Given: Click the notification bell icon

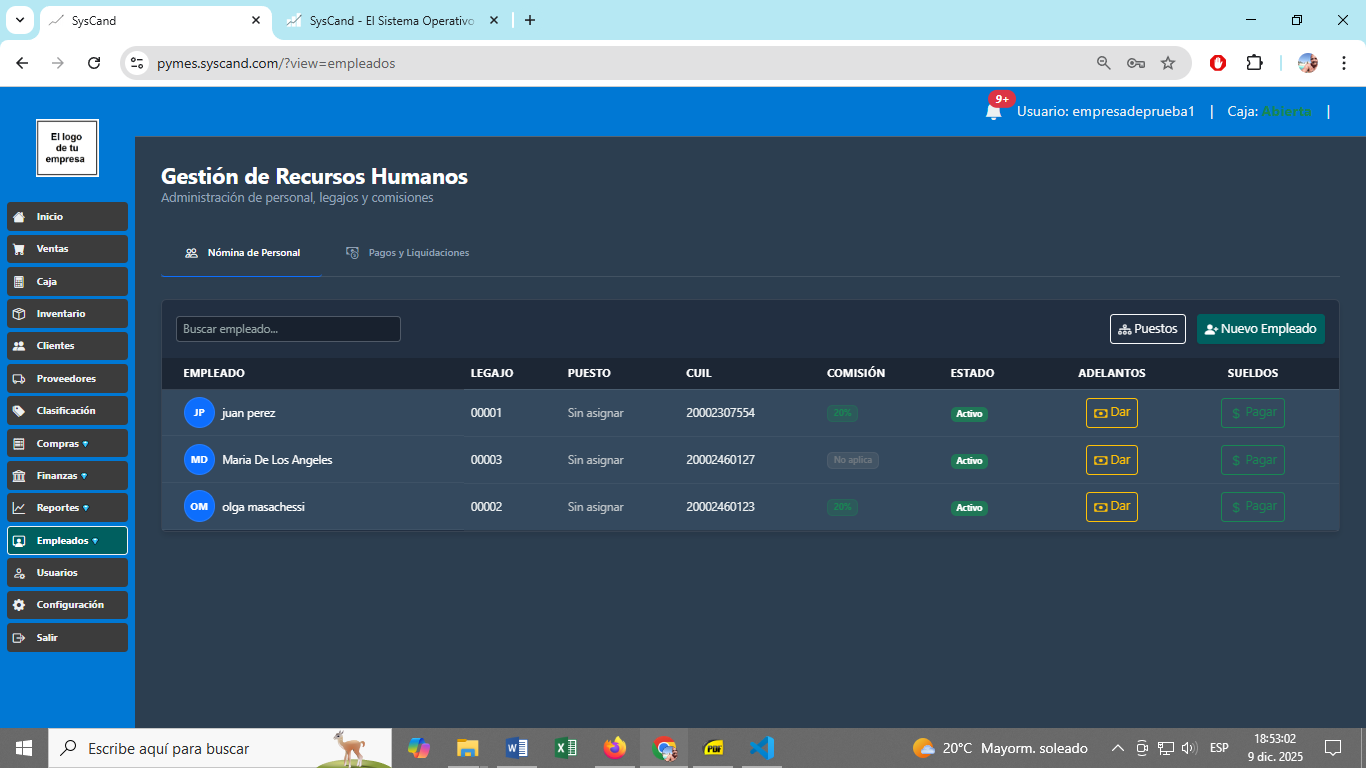Looking at the screenshot, I should pyautogui.click(x=993, y=112).
